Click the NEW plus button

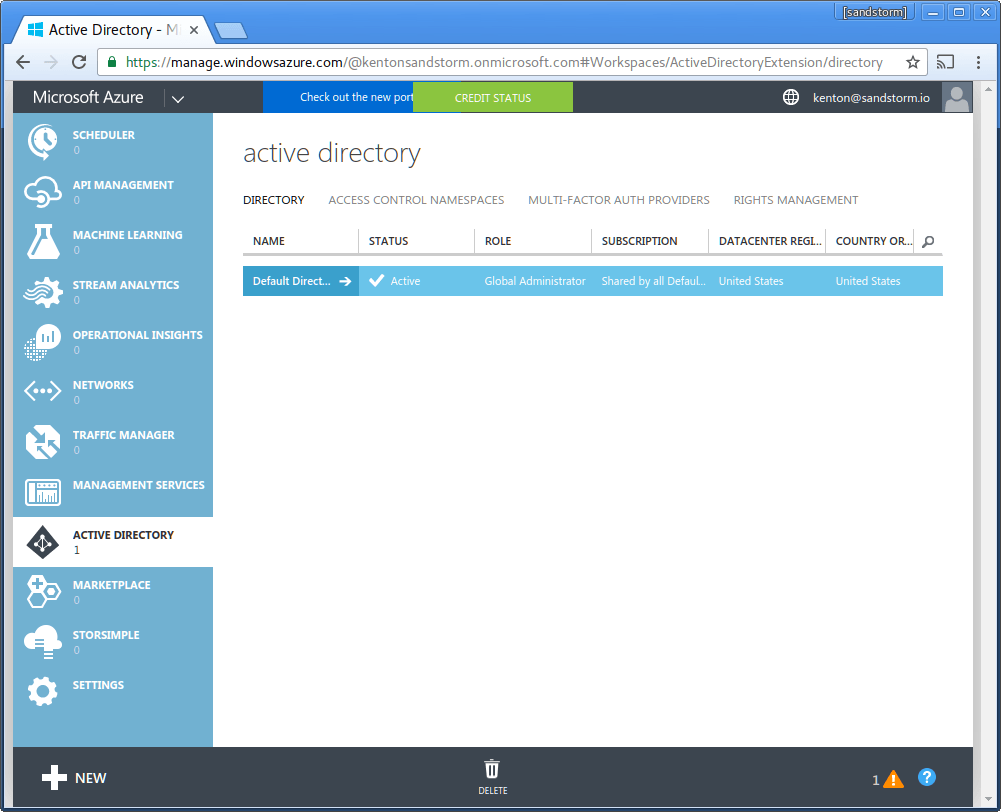pyautogui.click(x=74, y=778)
